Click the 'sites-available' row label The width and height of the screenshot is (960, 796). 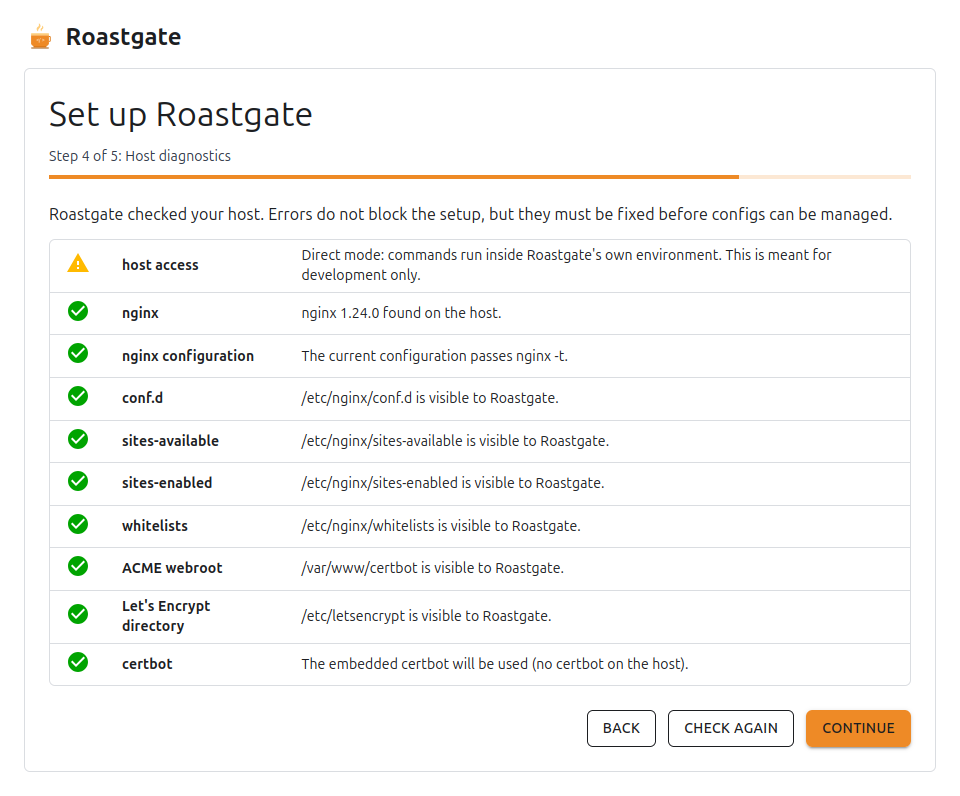click(x=170, y=441)
